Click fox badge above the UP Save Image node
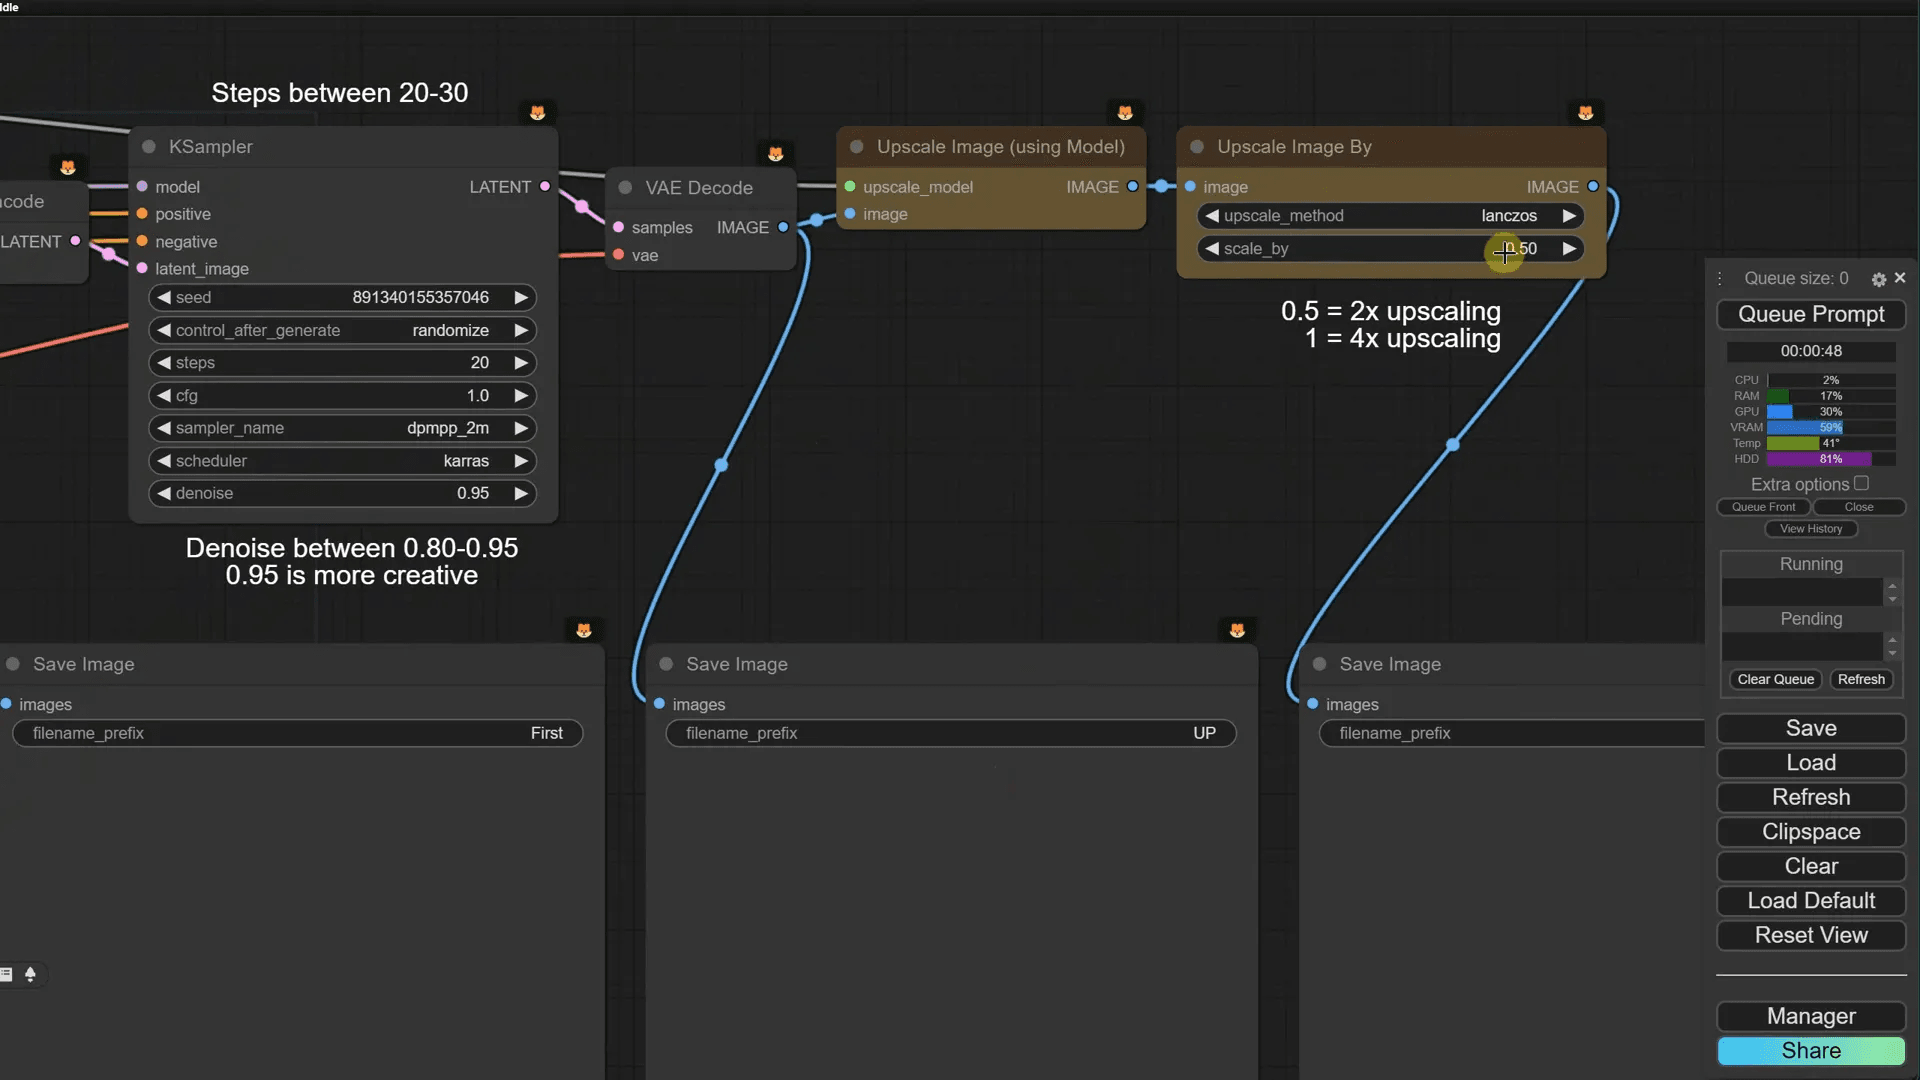Viewport: 1920px width, 1080px height. (x=1237, y=630)
